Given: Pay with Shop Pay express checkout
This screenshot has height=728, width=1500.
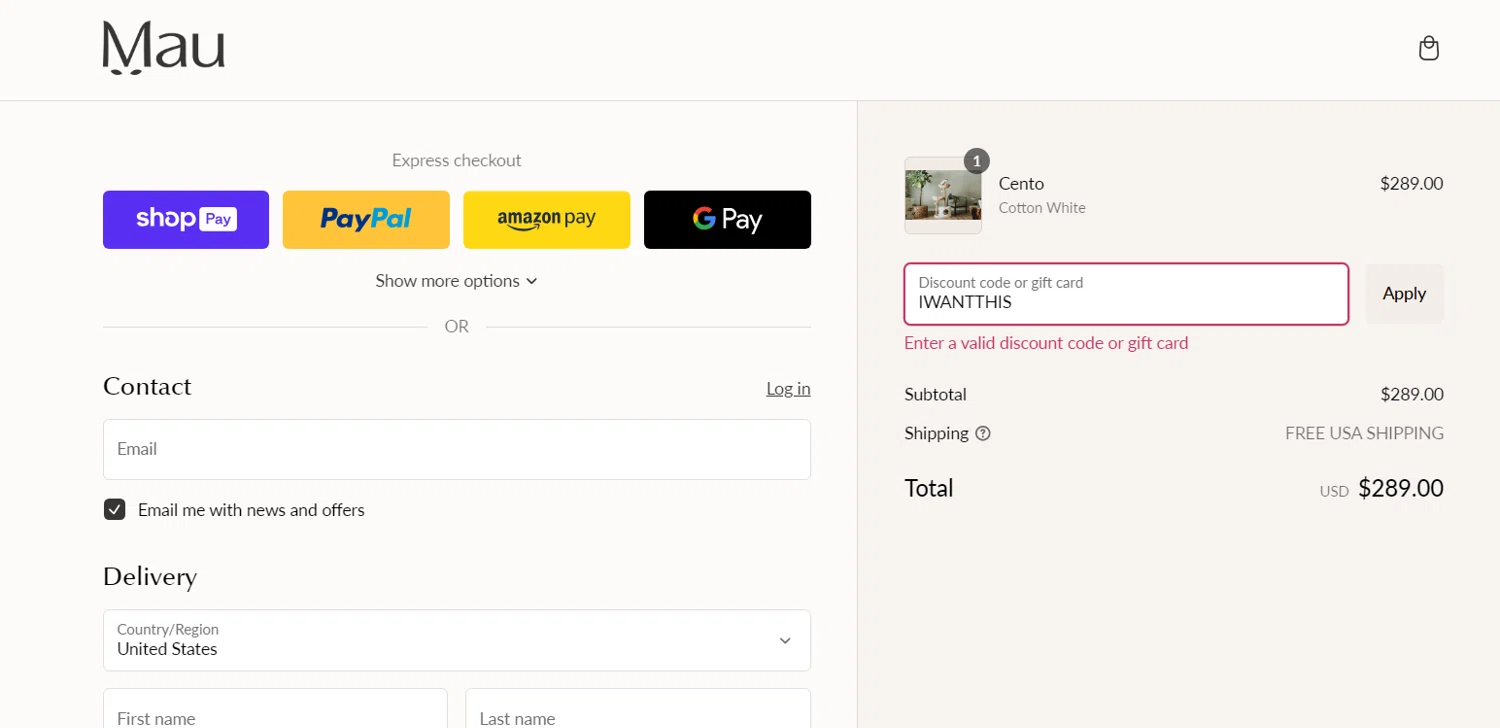Looking at the screenshot, I should (186, 219).
